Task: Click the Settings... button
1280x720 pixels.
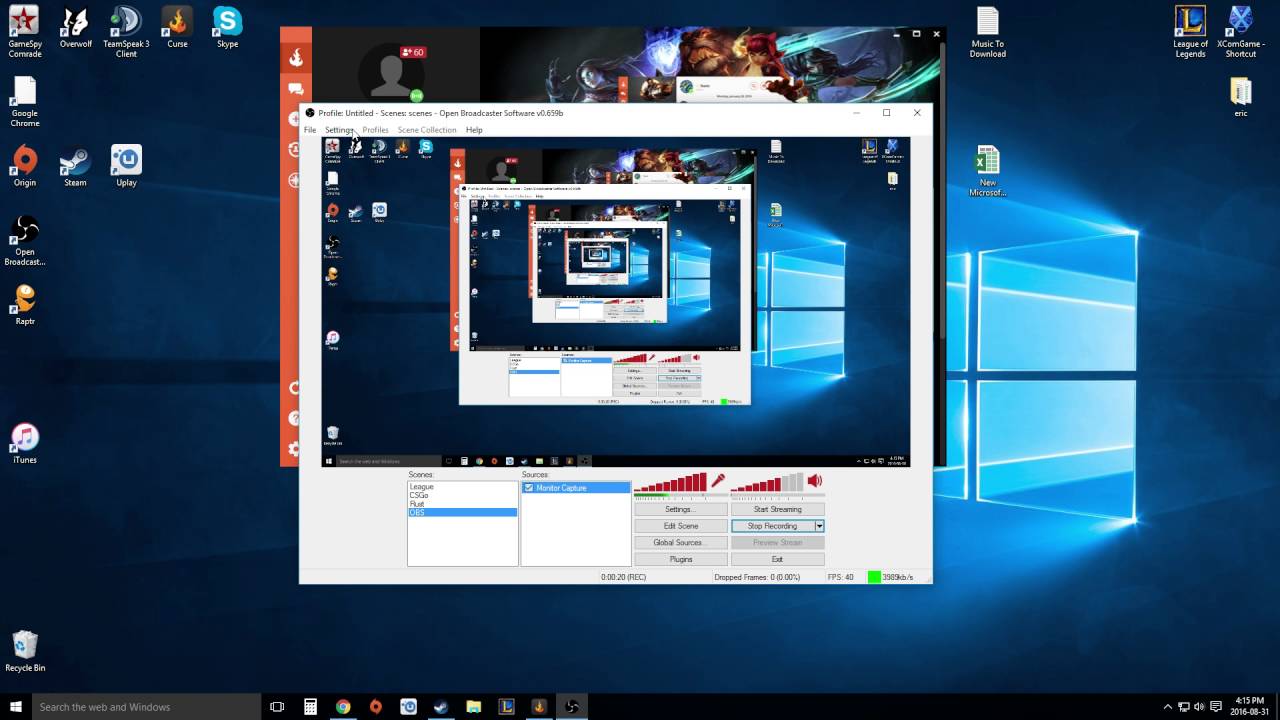Action: coord(680,509)
